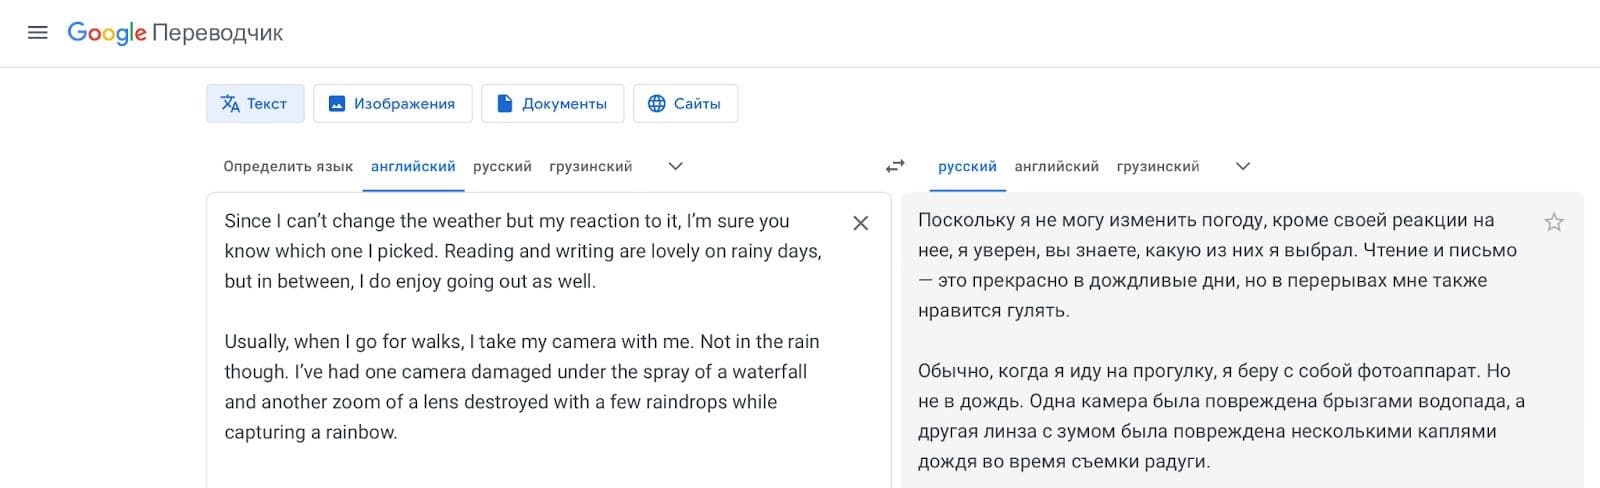Open the Изображения translation mode
The height and width of the screenshot is (488, 1600).
pos(392,103)
